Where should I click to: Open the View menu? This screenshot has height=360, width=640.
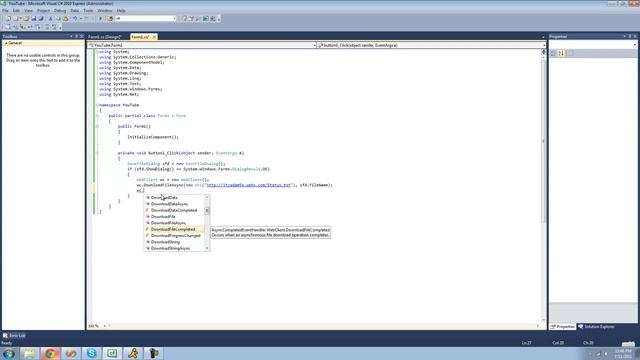pyautogui.click(x=28, y=11)
